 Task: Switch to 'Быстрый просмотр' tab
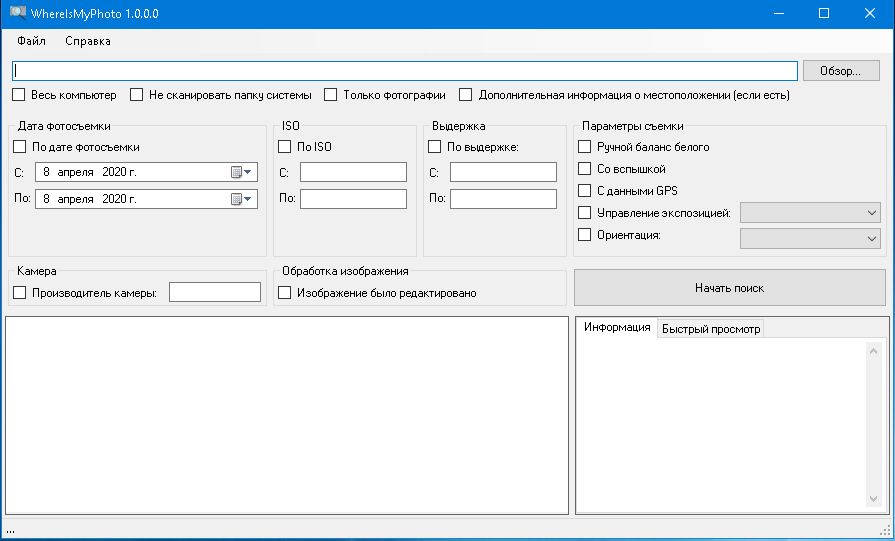coord(711,329)
